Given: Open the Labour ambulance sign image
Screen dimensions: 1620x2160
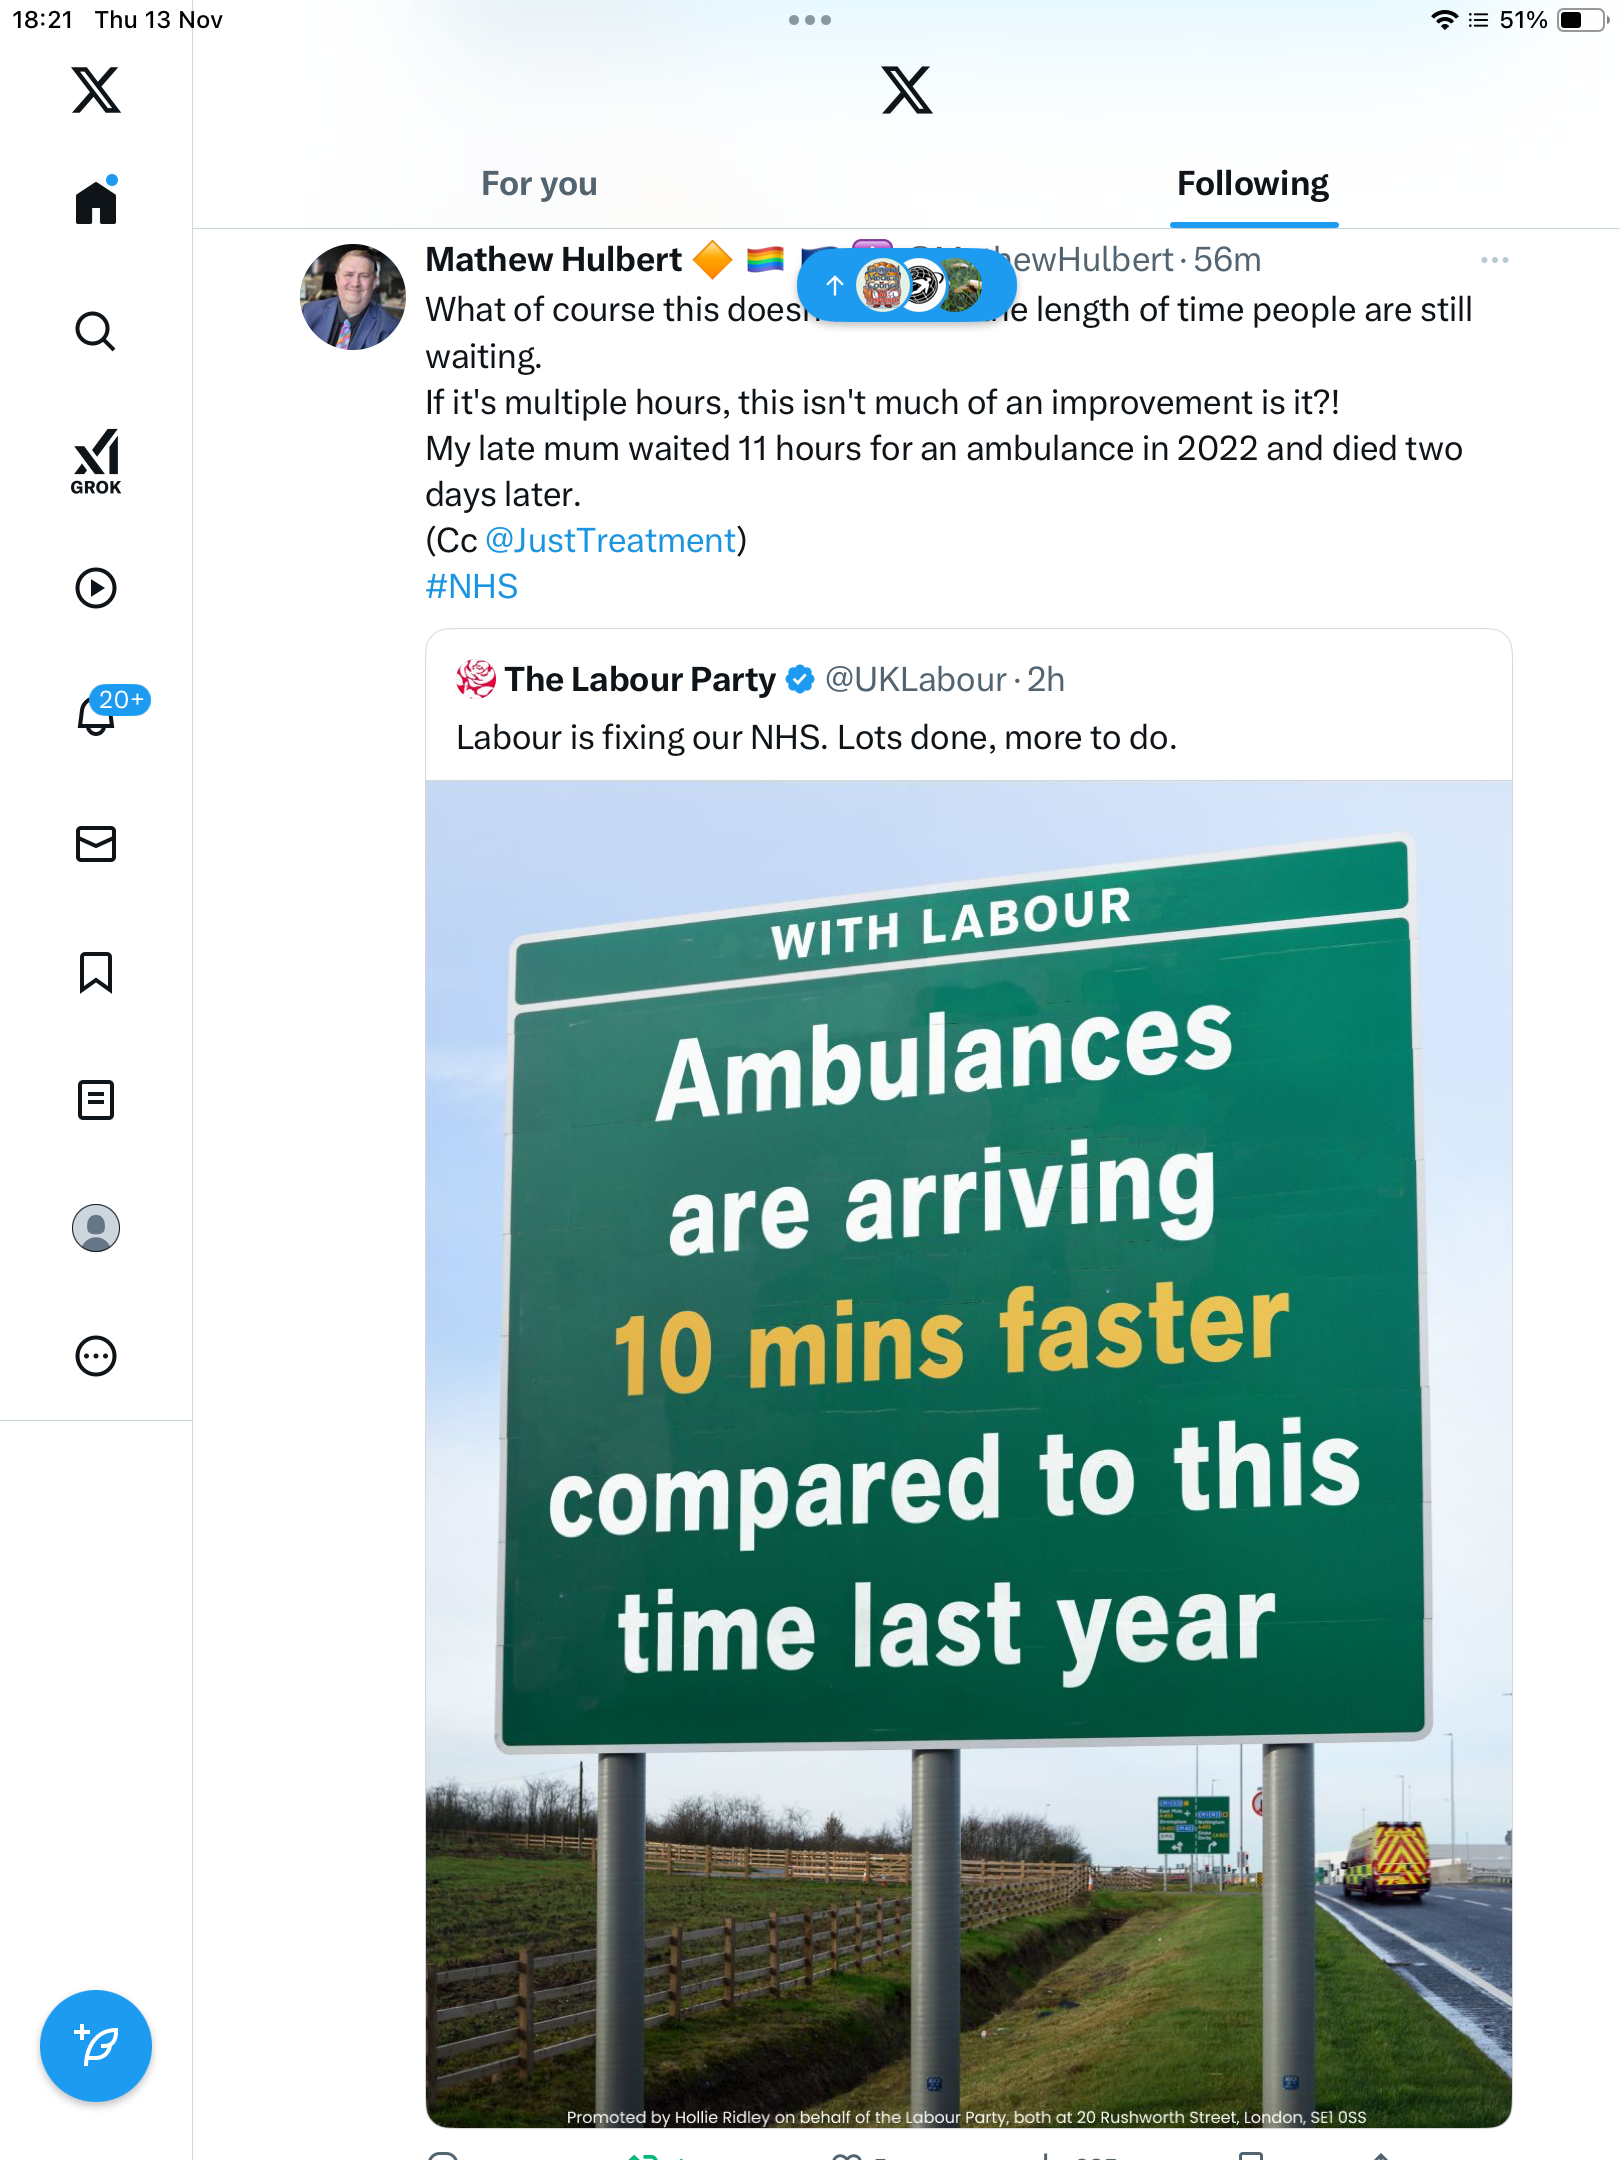Looking at the screenshot, I should (x=968, y=1450).
